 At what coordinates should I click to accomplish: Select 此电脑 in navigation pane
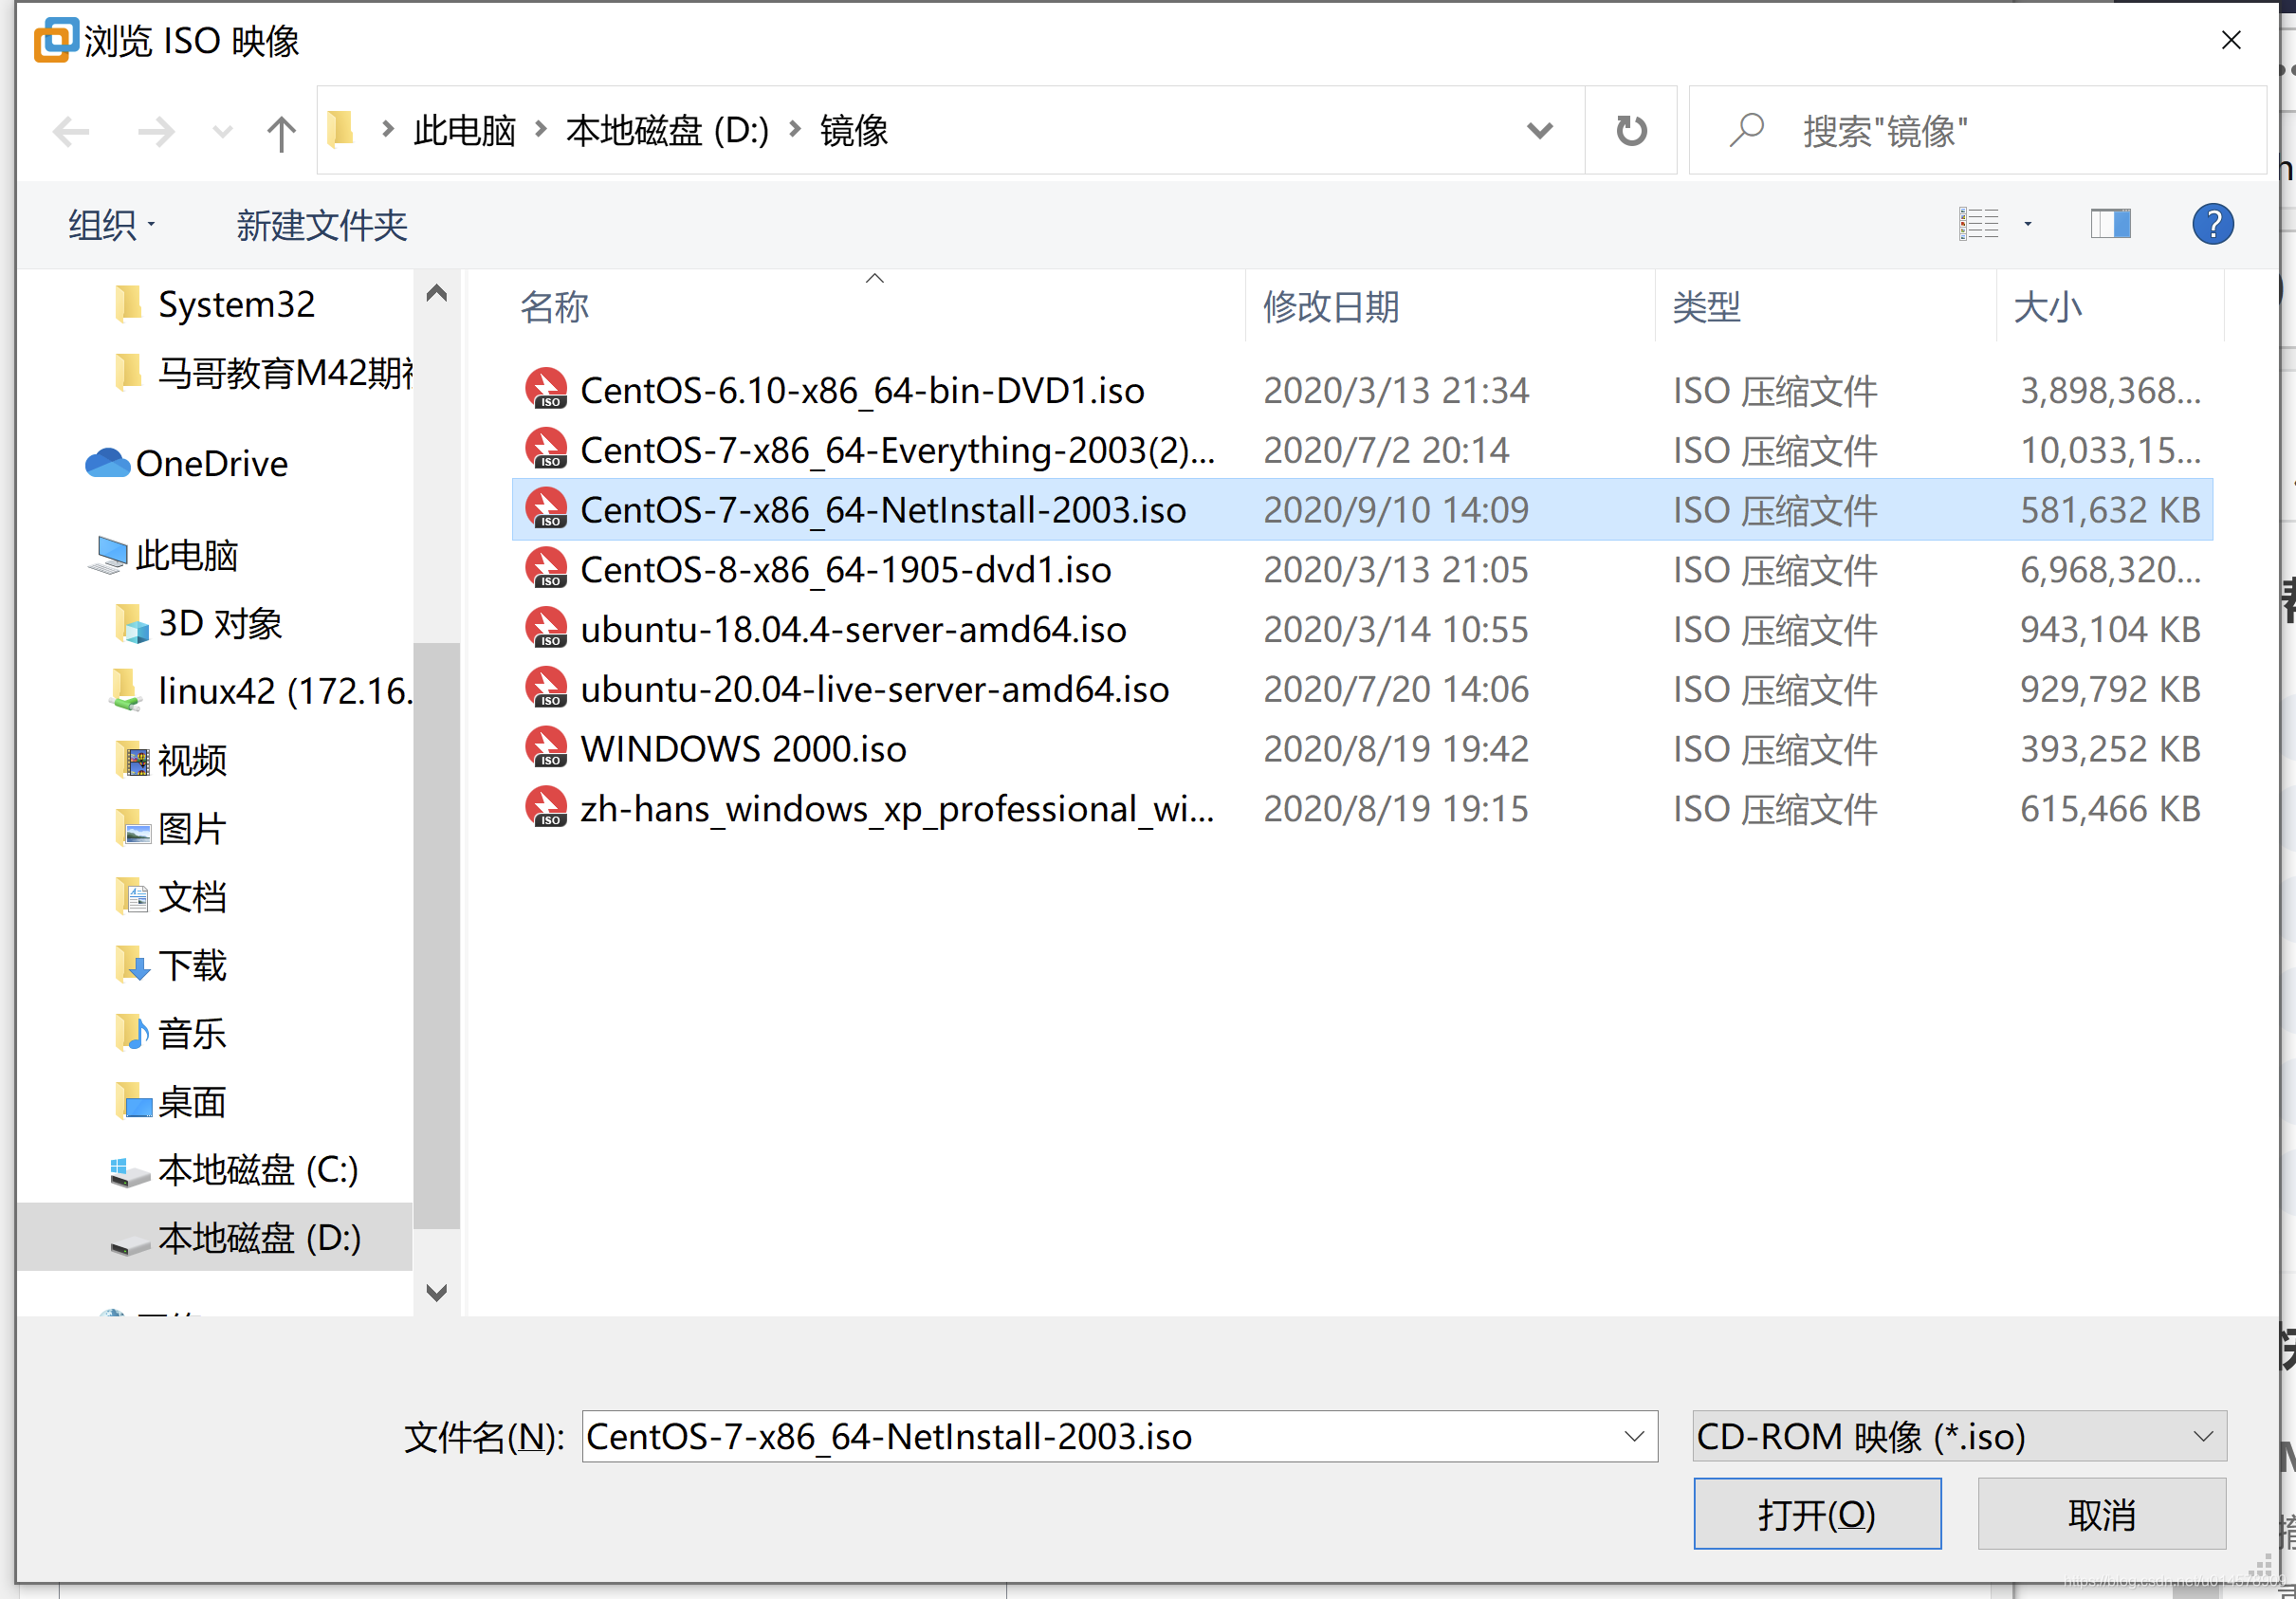tap(163, 555)
